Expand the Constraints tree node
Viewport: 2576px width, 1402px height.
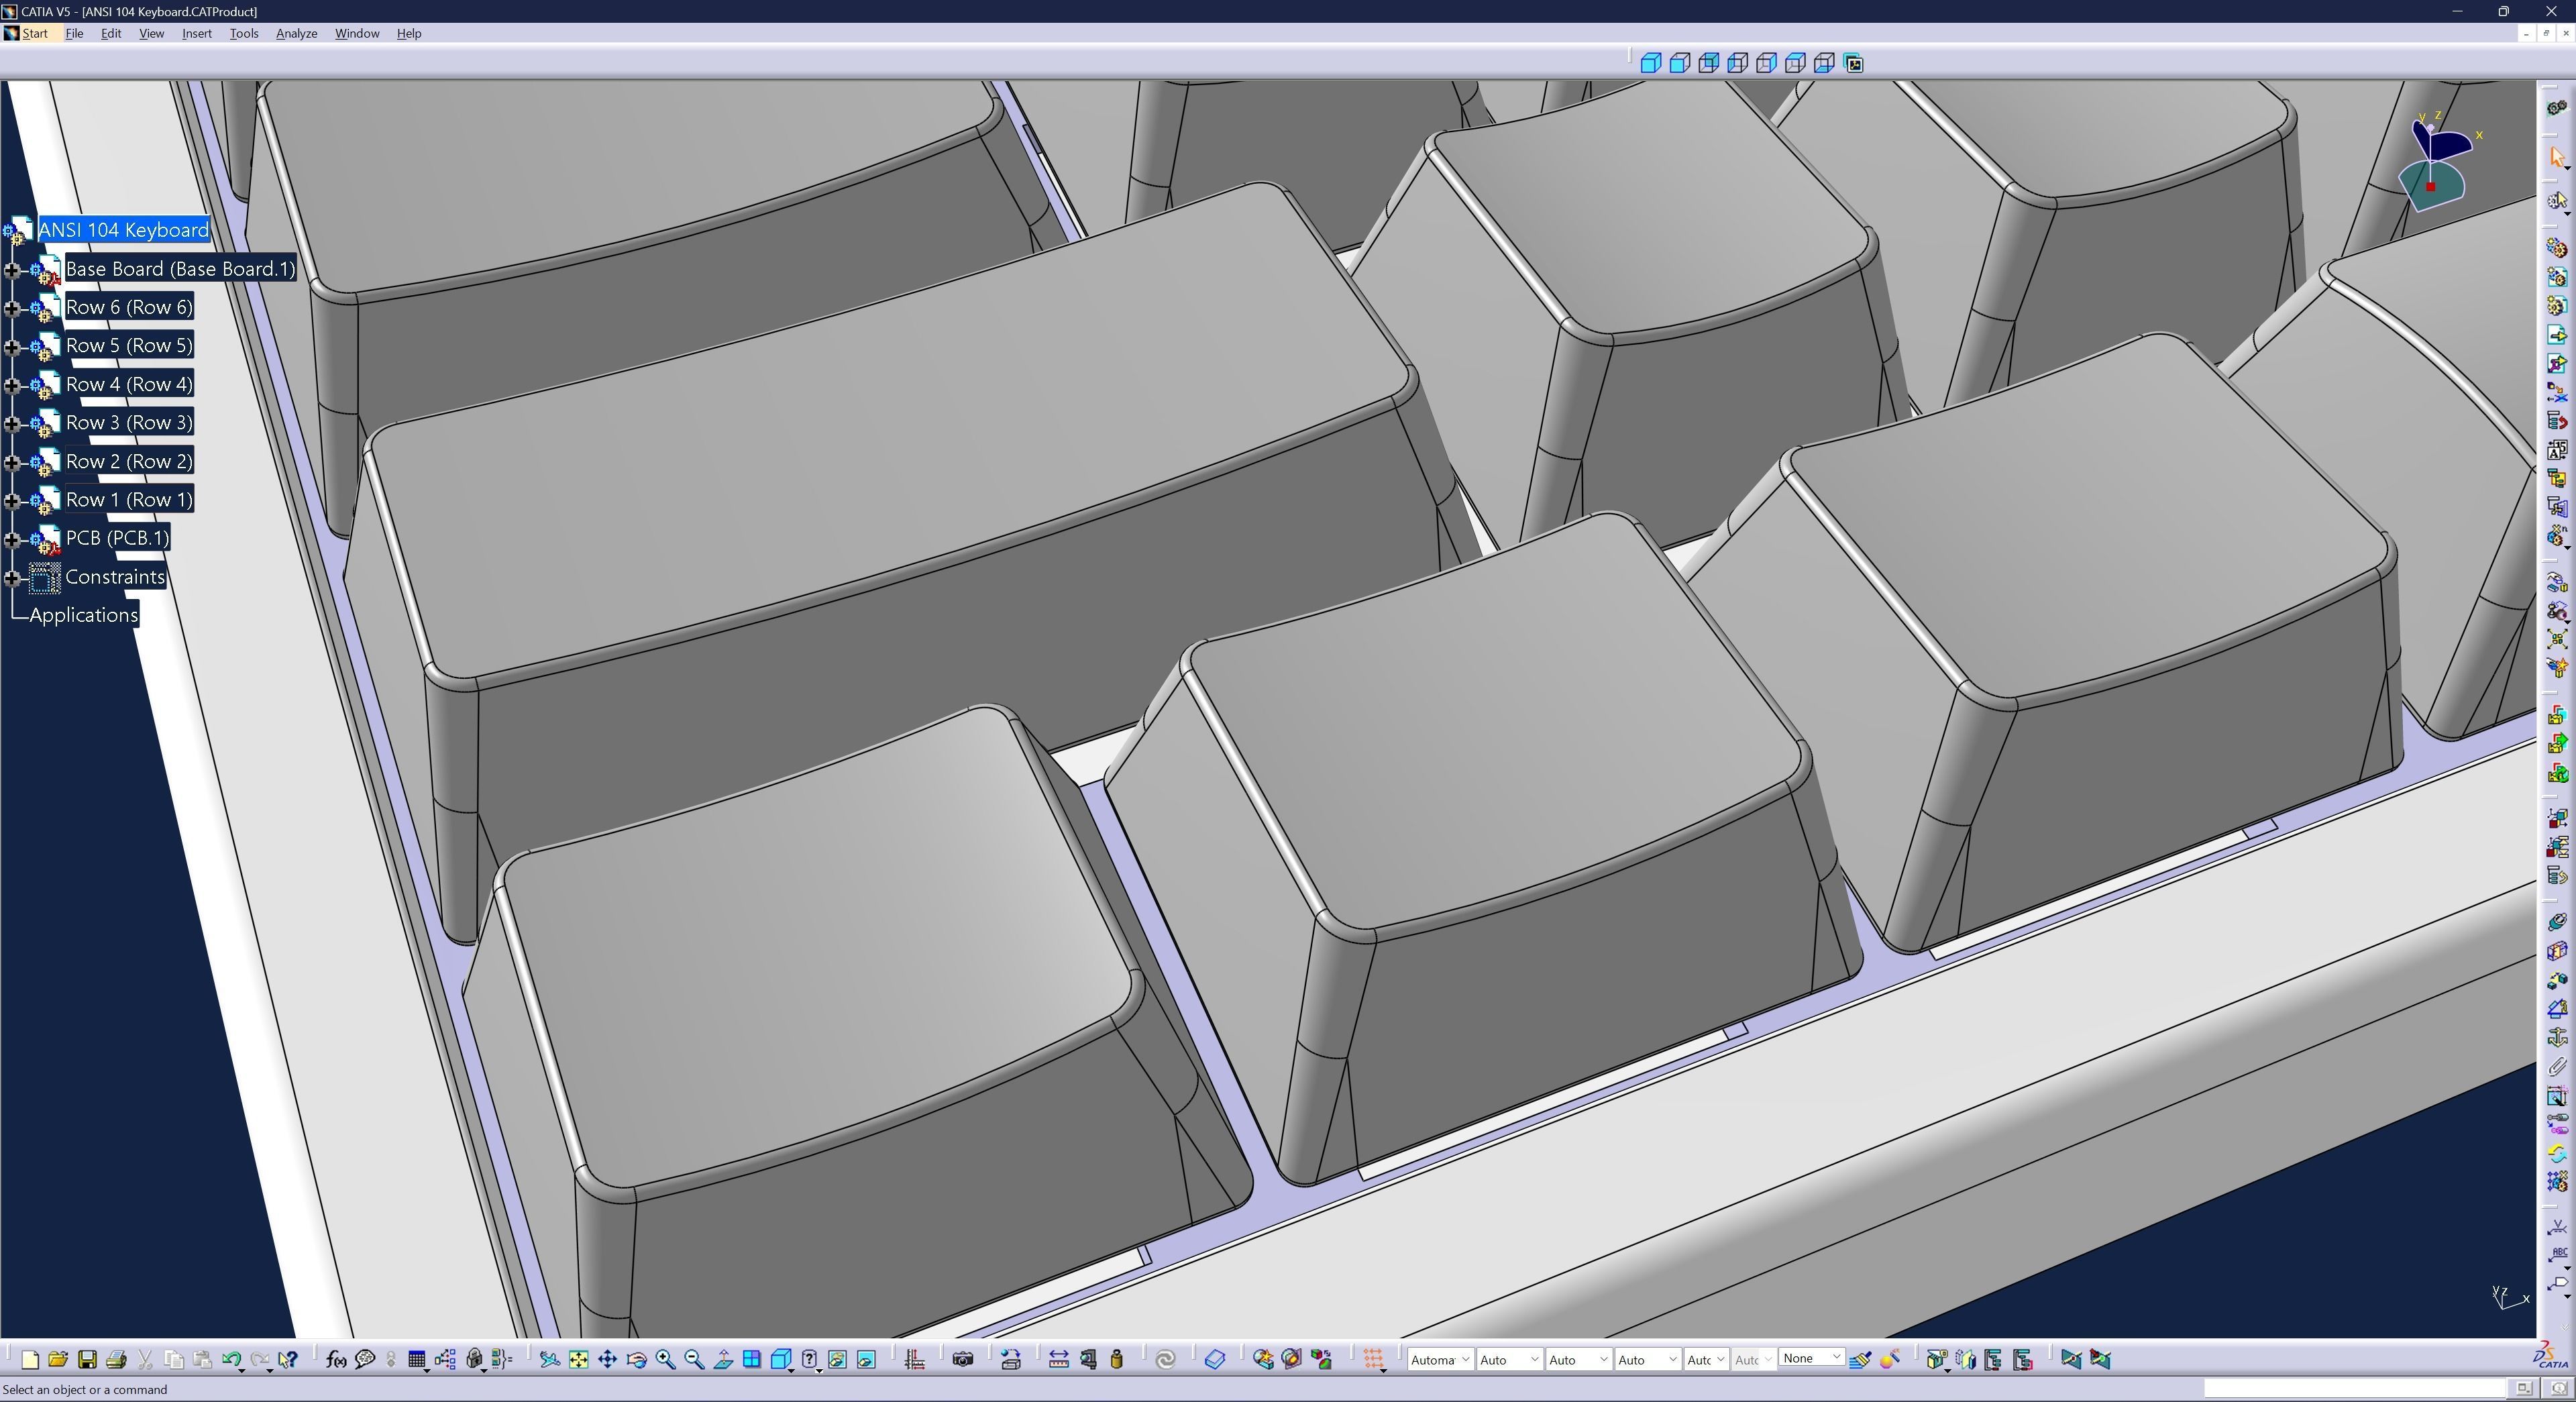(12, 578)
